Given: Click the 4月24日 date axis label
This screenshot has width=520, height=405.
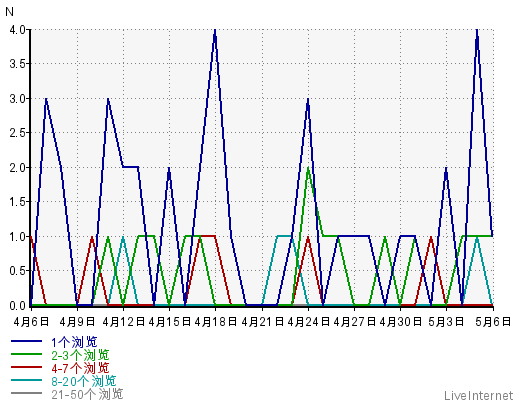Looking at the screenshot, I should point(308,321).
